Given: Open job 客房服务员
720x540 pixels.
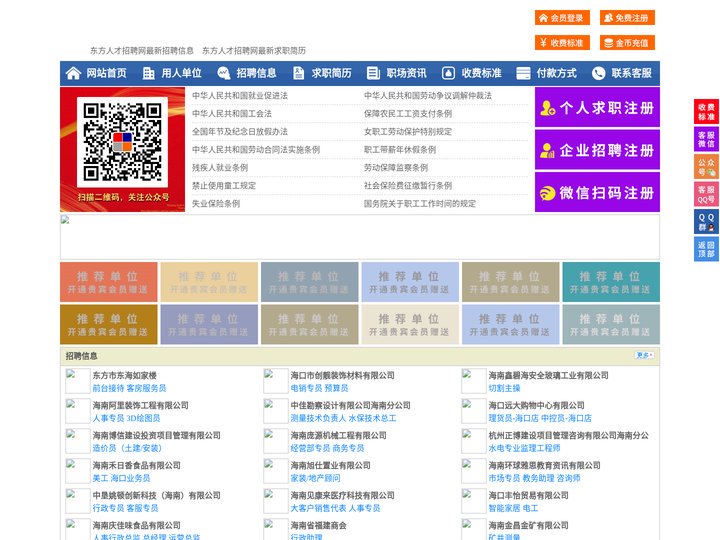Looking at the screenshot, I should 146,388.
